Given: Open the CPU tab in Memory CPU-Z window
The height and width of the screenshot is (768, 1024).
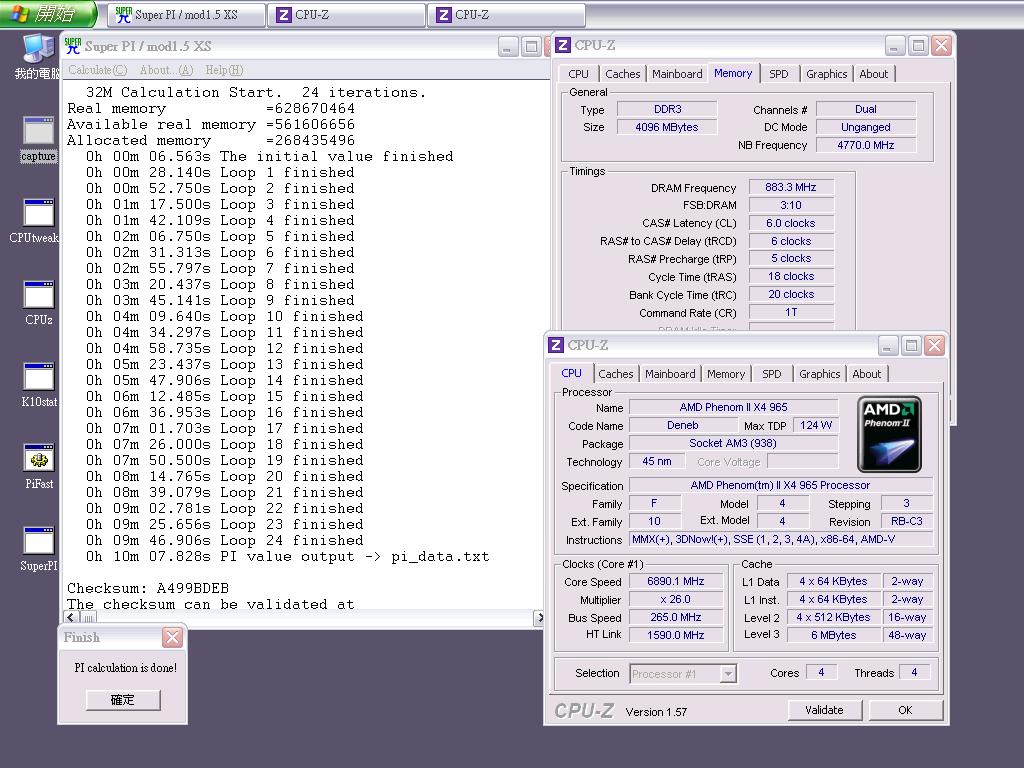Looking at the screenshot, I should (x=578, y=74).
